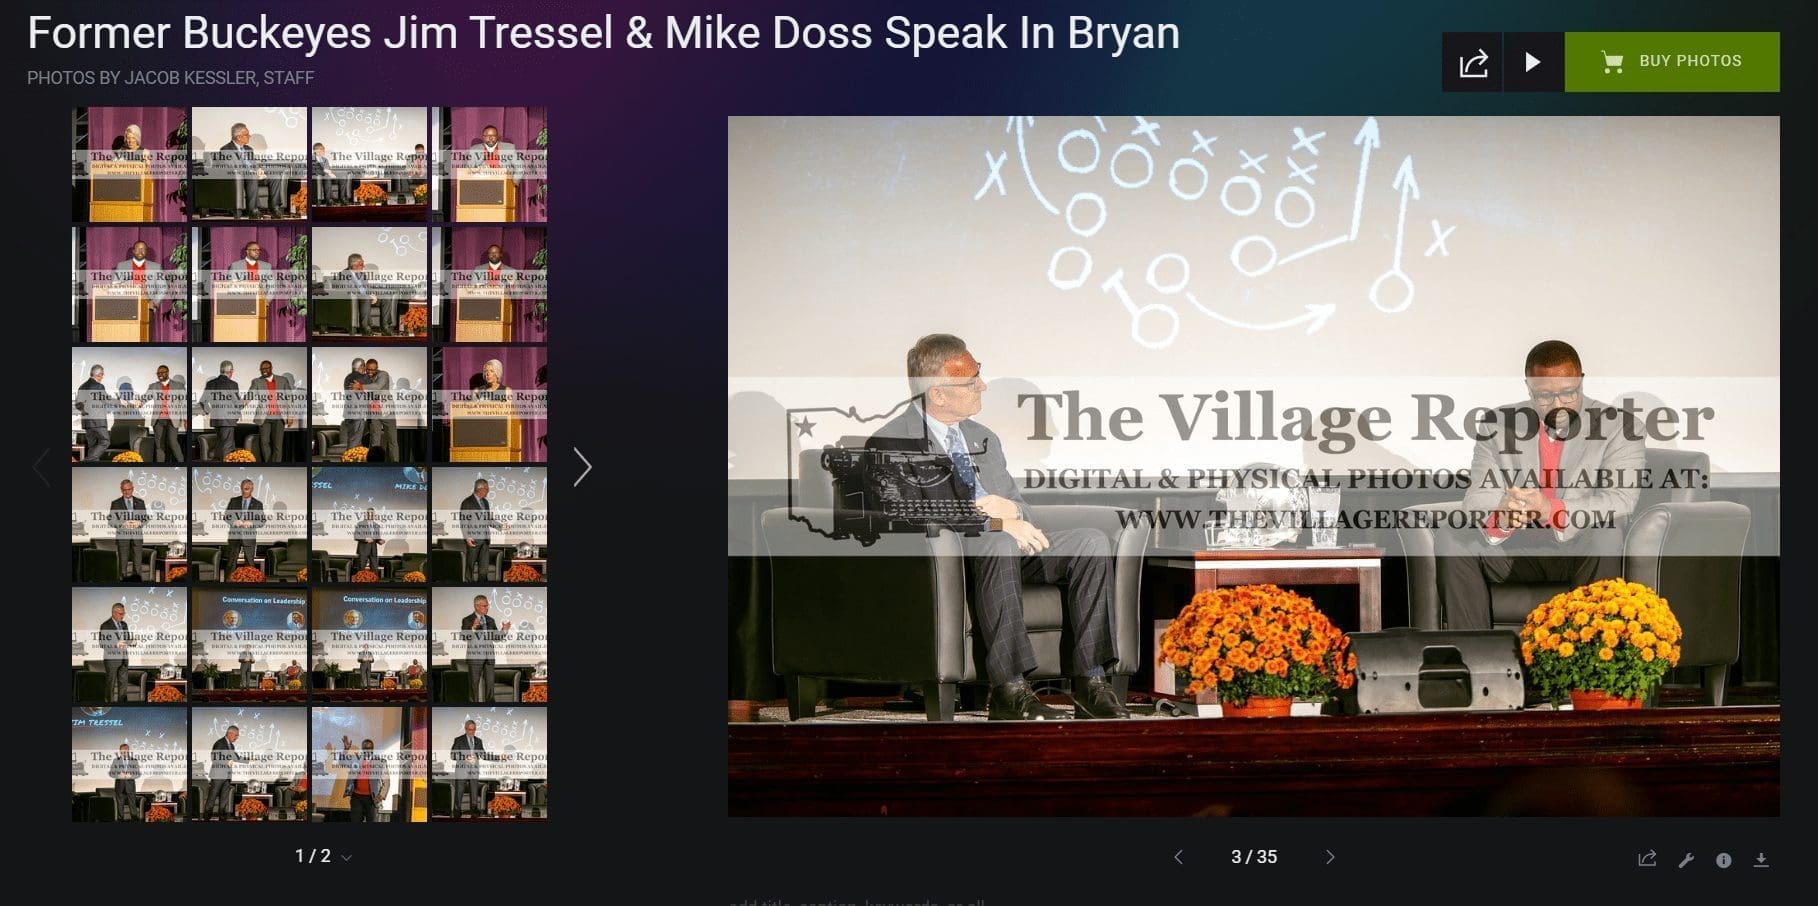The width and height of the screenshot is (1818, 906).
Task: Go to the next thumbnail page arrow
Action: pos(582,467)
